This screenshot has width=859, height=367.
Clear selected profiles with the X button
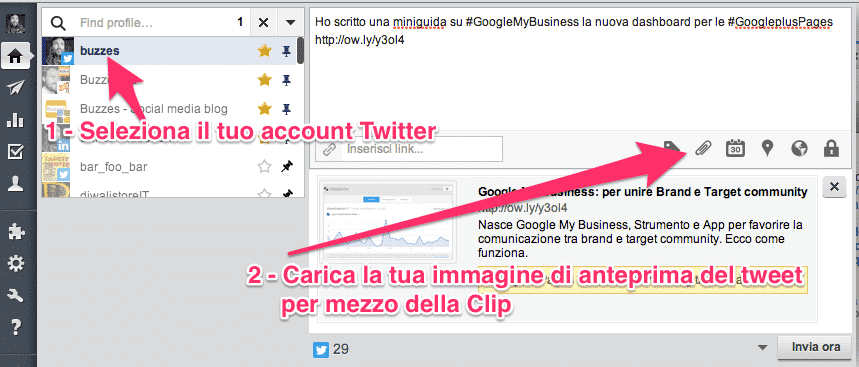(x=264, y=22)
